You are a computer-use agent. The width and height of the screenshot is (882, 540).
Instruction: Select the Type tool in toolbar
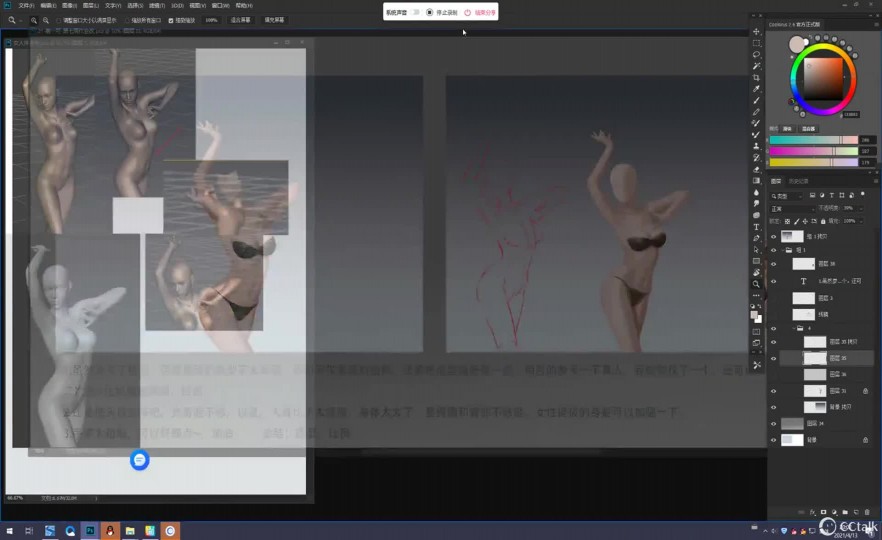[x=757, y=227]
